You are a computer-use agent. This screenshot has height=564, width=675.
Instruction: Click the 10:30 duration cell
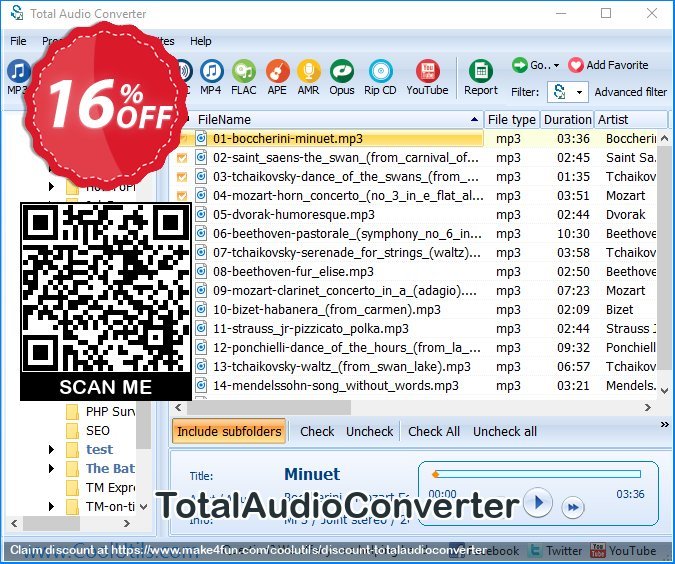pyautogui.click(x=573, y=233)
